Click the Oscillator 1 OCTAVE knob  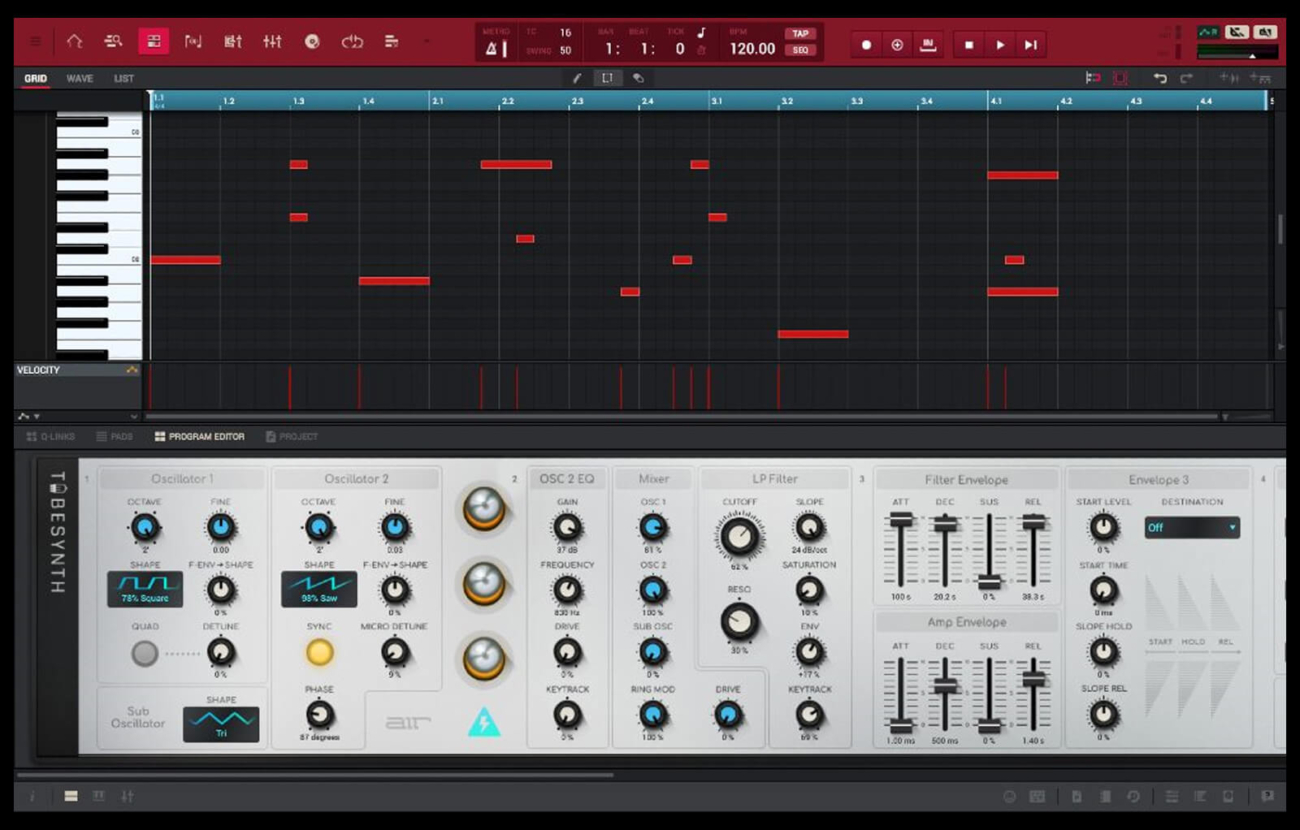coord(145,527)
